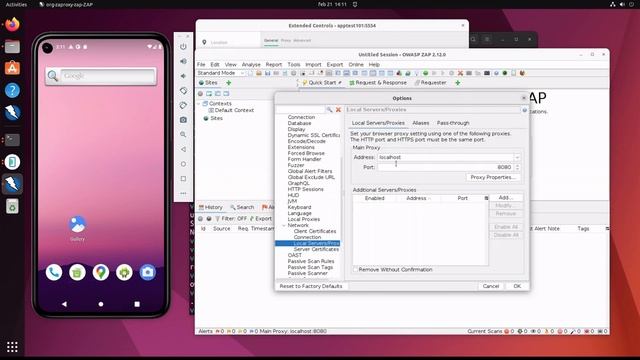
Task: Lower volume on the emulator side panel
Action: 183,76
